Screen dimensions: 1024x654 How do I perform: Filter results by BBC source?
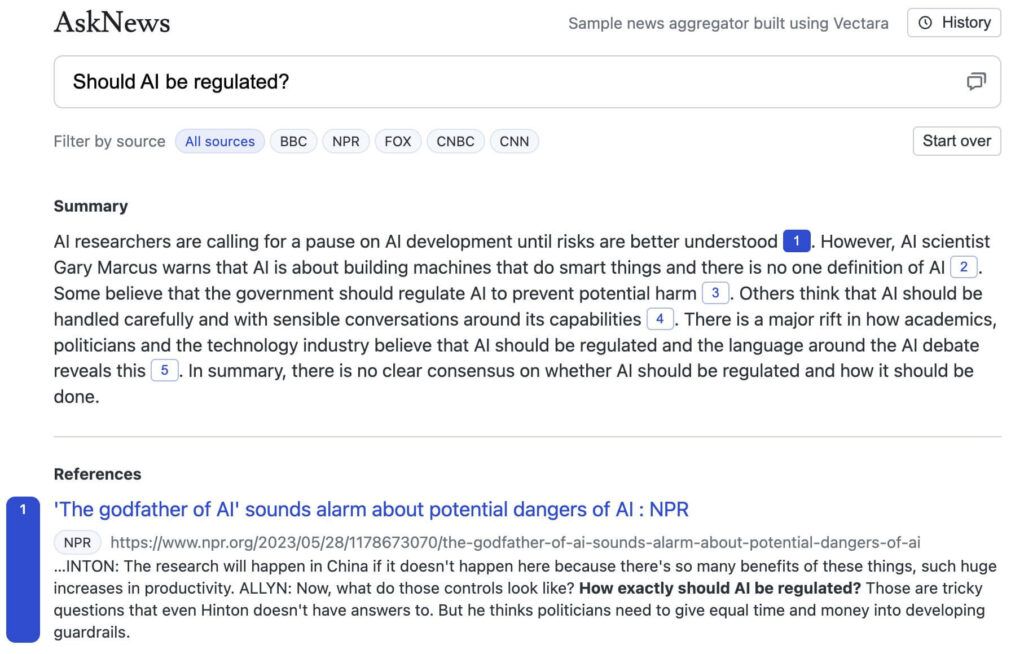pyautogui.click(x=293, y=141)
